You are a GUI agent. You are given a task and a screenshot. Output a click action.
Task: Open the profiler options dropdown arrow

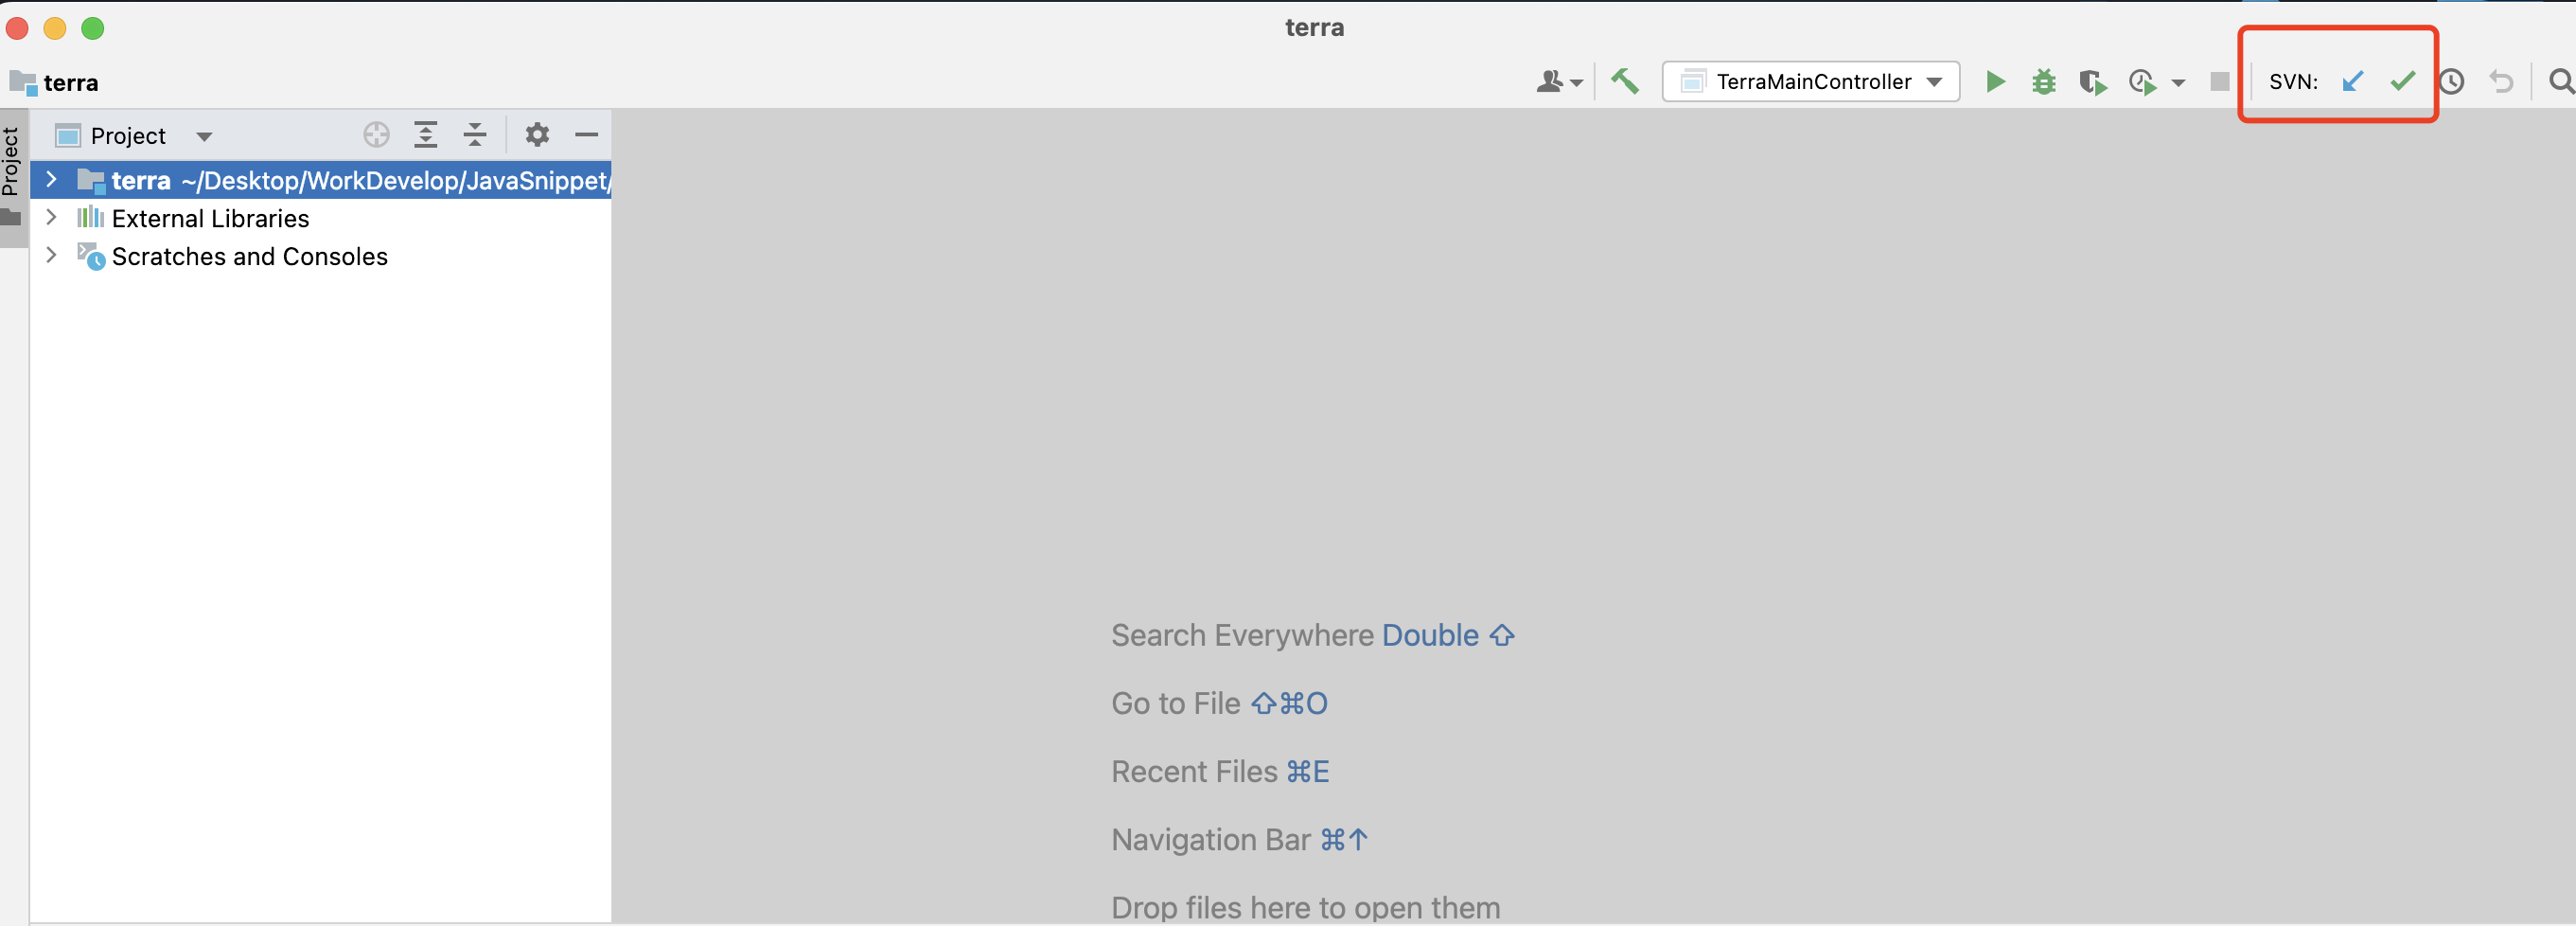point(2178,83)
